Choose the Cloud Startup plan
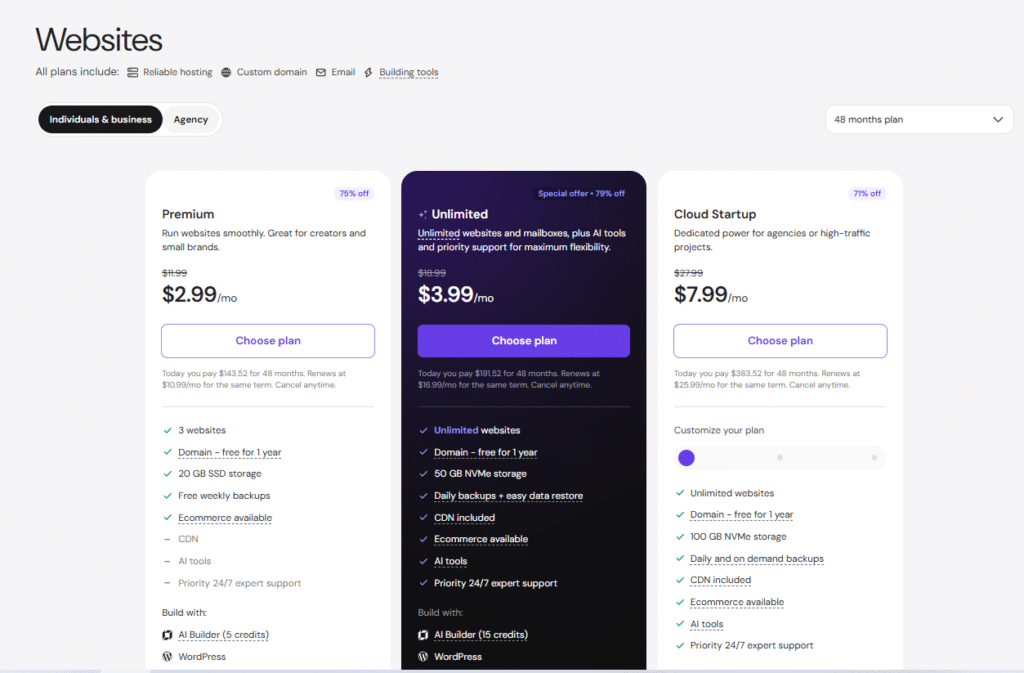This screenshot has width=1024, height=673. tap(780, 341)
